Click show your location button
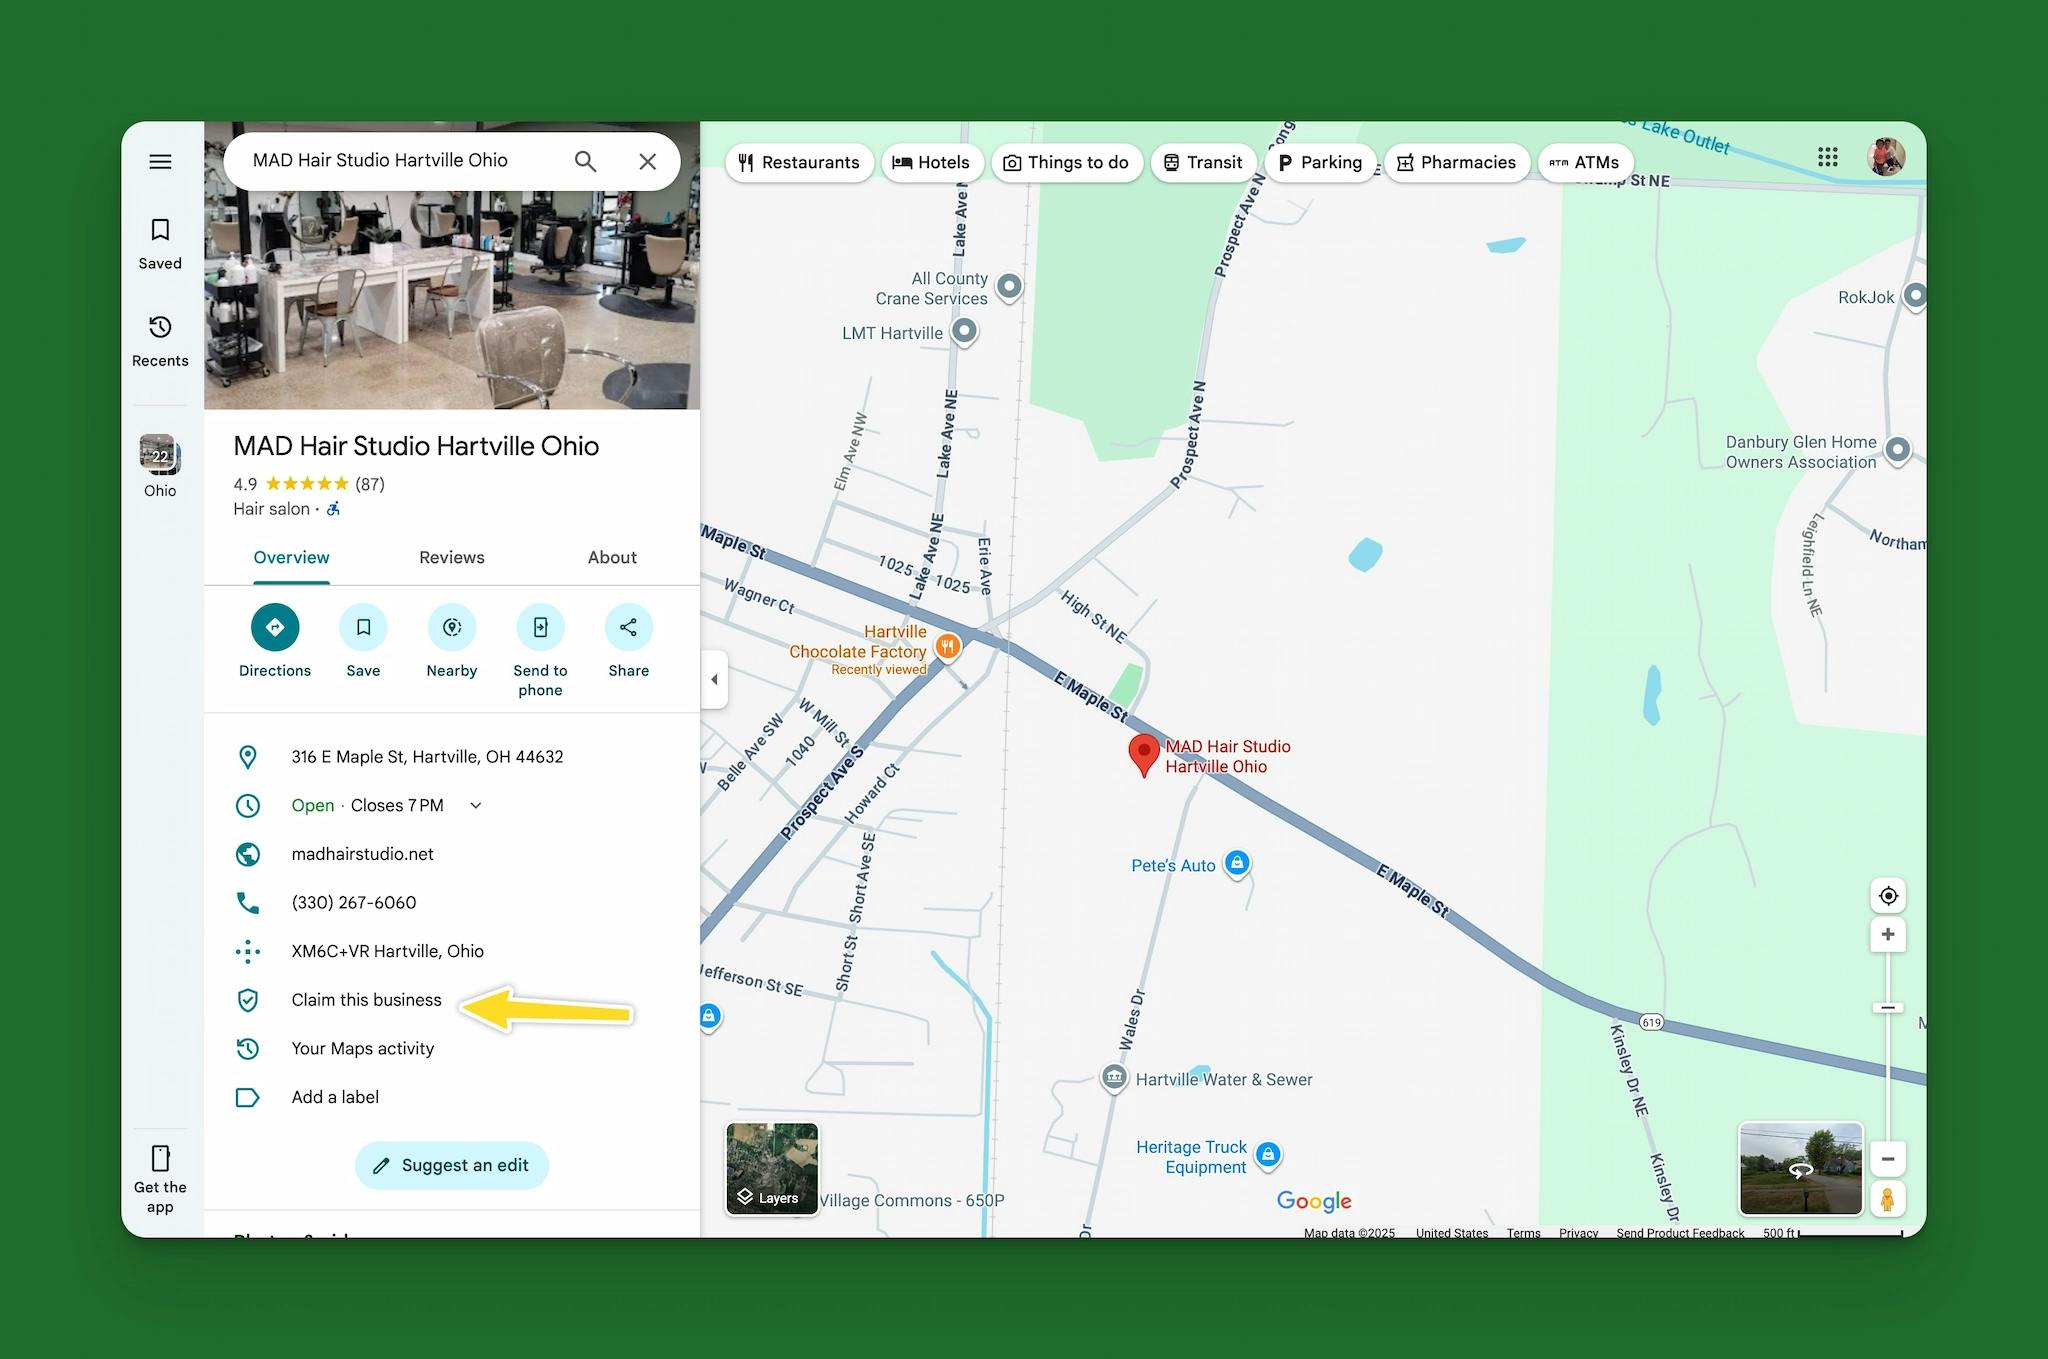 tap(1888, 896)
